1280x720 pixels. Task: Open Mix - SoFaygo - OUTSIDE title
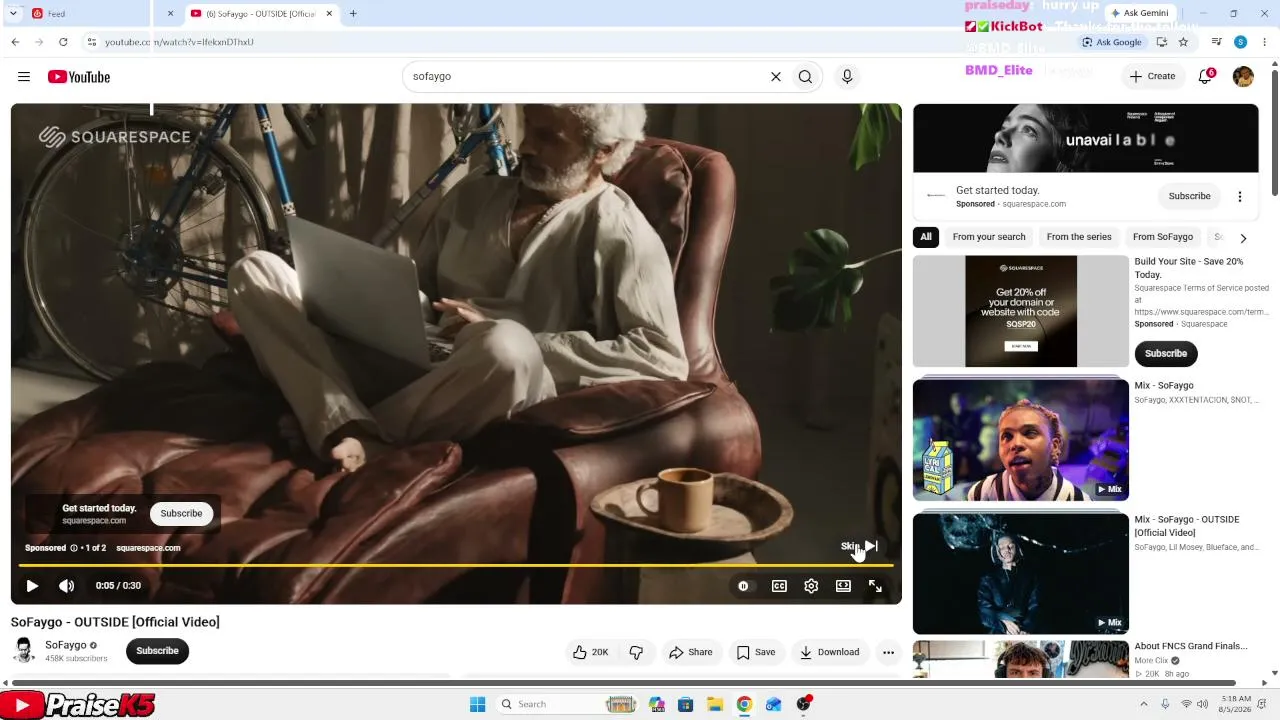[x=1187, y=526]
